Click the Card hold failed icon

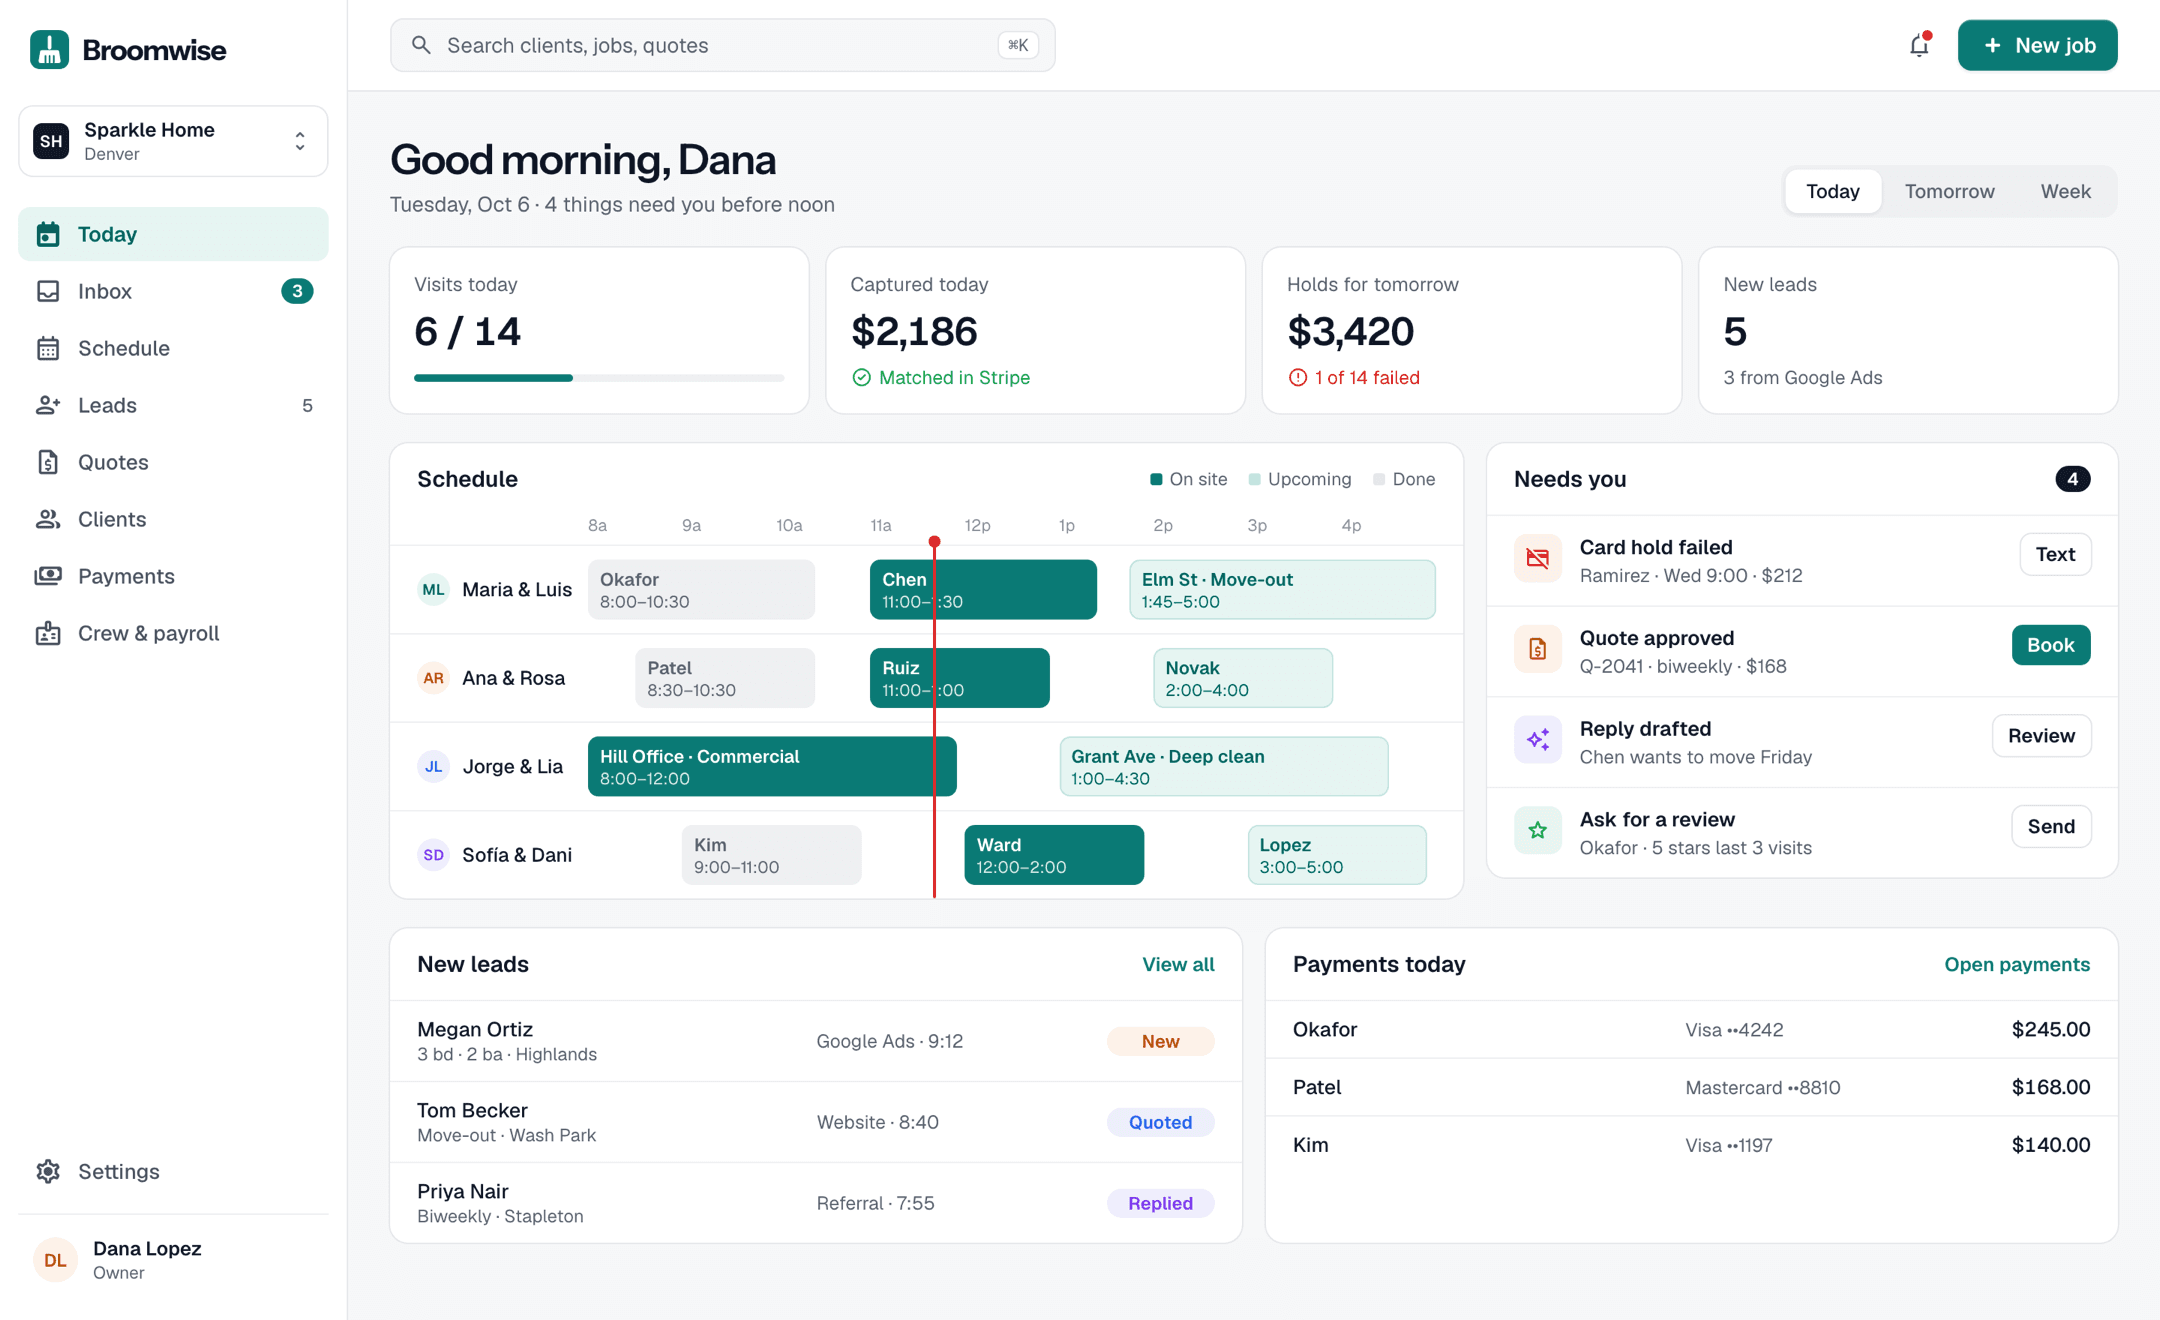click(x=1537, y=558)
